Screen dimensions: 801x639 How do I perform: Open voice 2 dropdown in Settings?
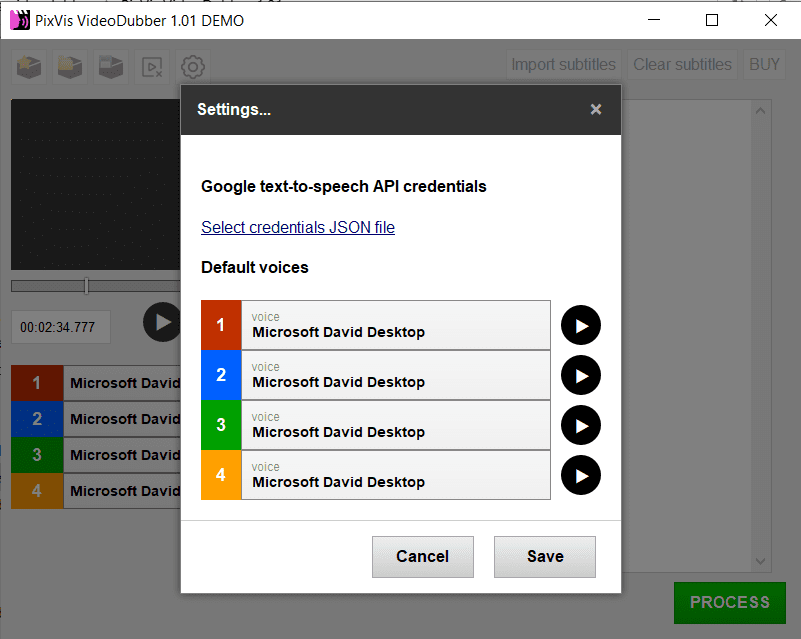pyautogui.click(x=396, y=375)
